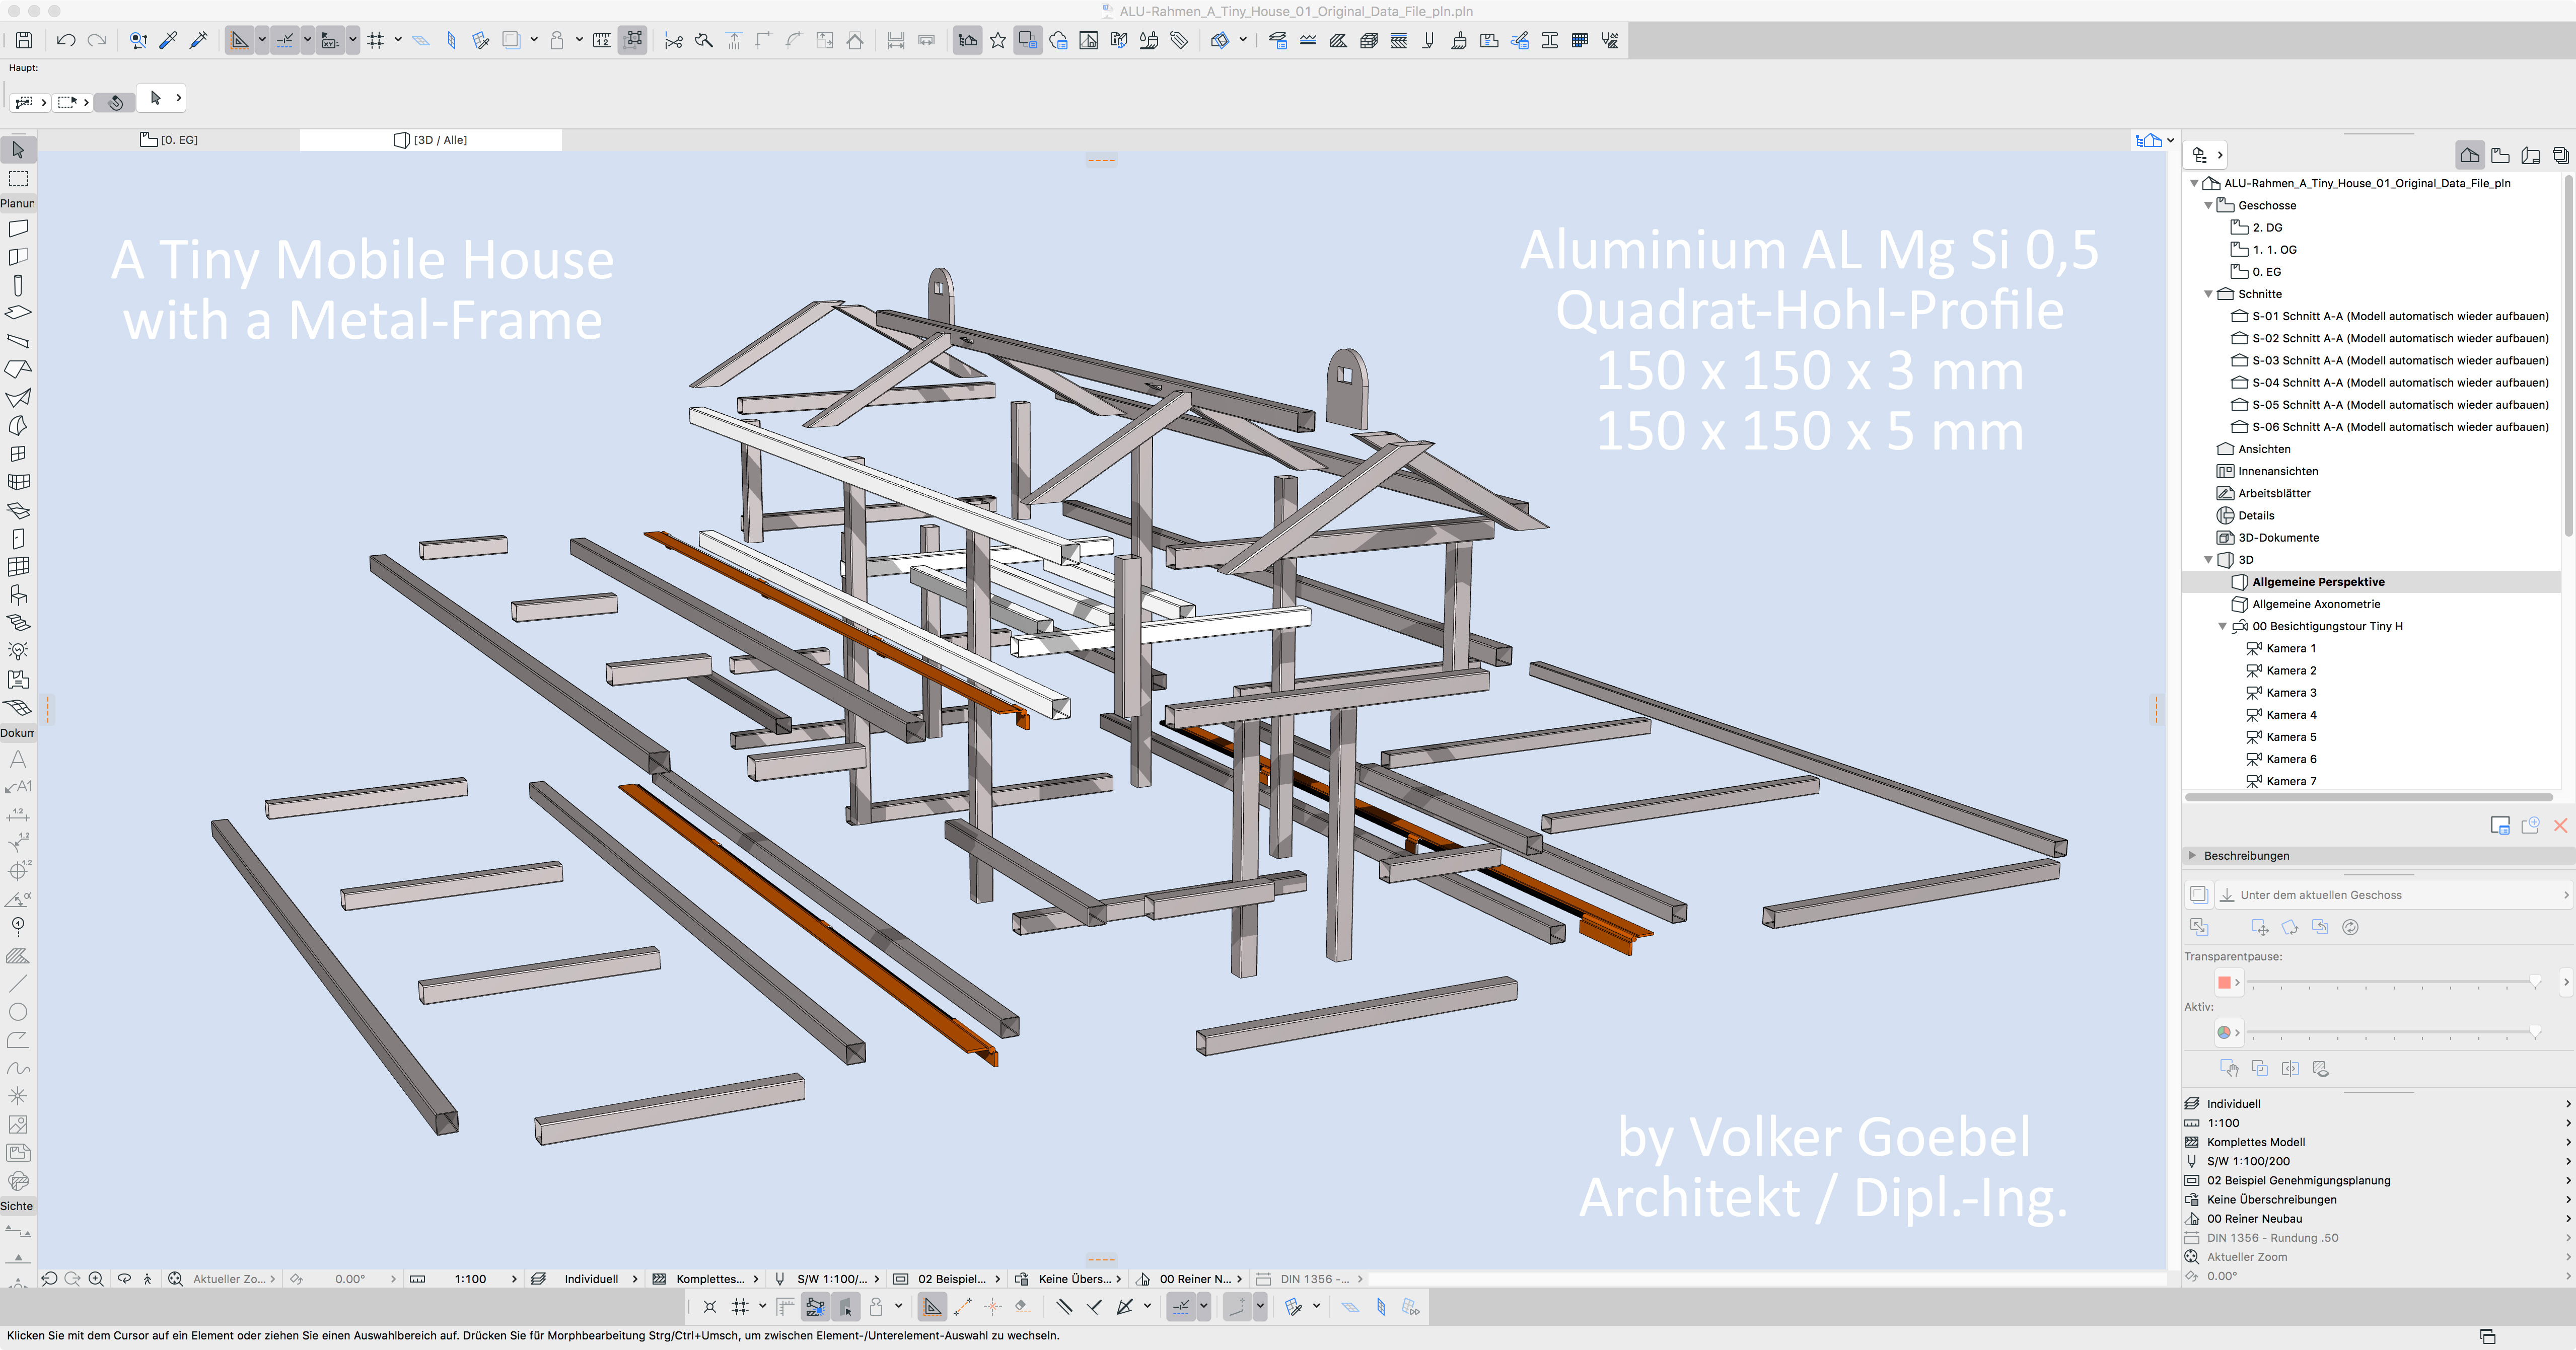Click the star Favorites icon
The image size is (2576, 1350).
point(997,40)
